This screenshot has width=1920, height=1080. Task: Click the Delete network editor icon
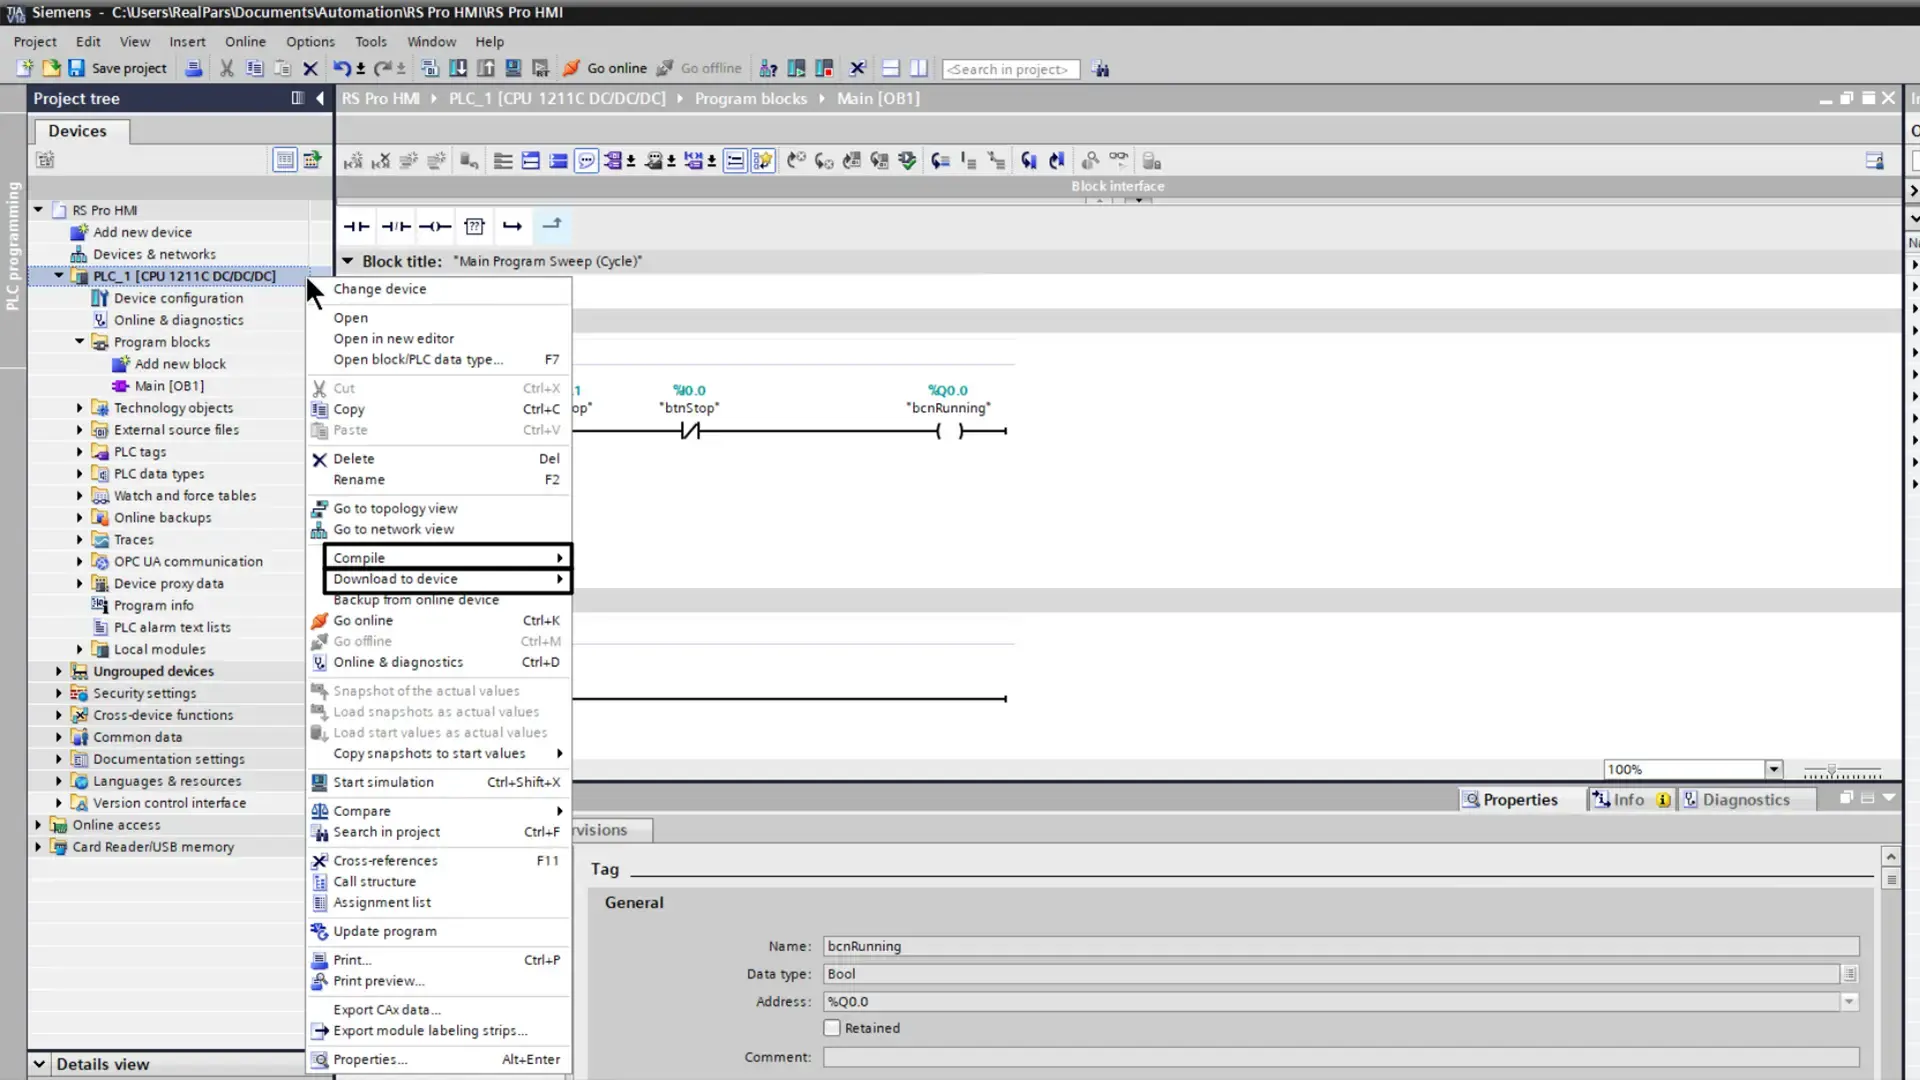[381, 160]
